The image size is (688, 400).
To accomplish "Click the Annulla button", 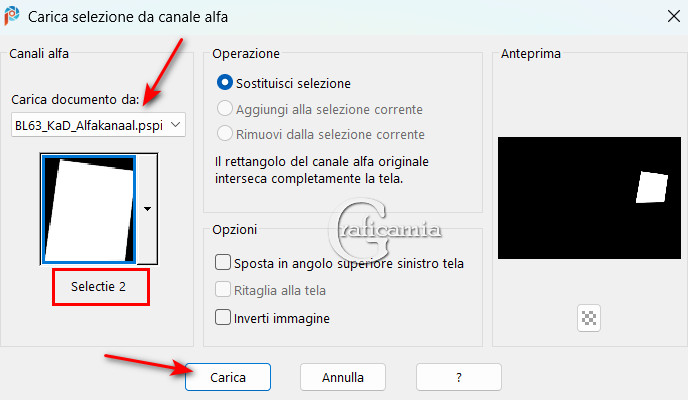I will click(x=343, y=377).
